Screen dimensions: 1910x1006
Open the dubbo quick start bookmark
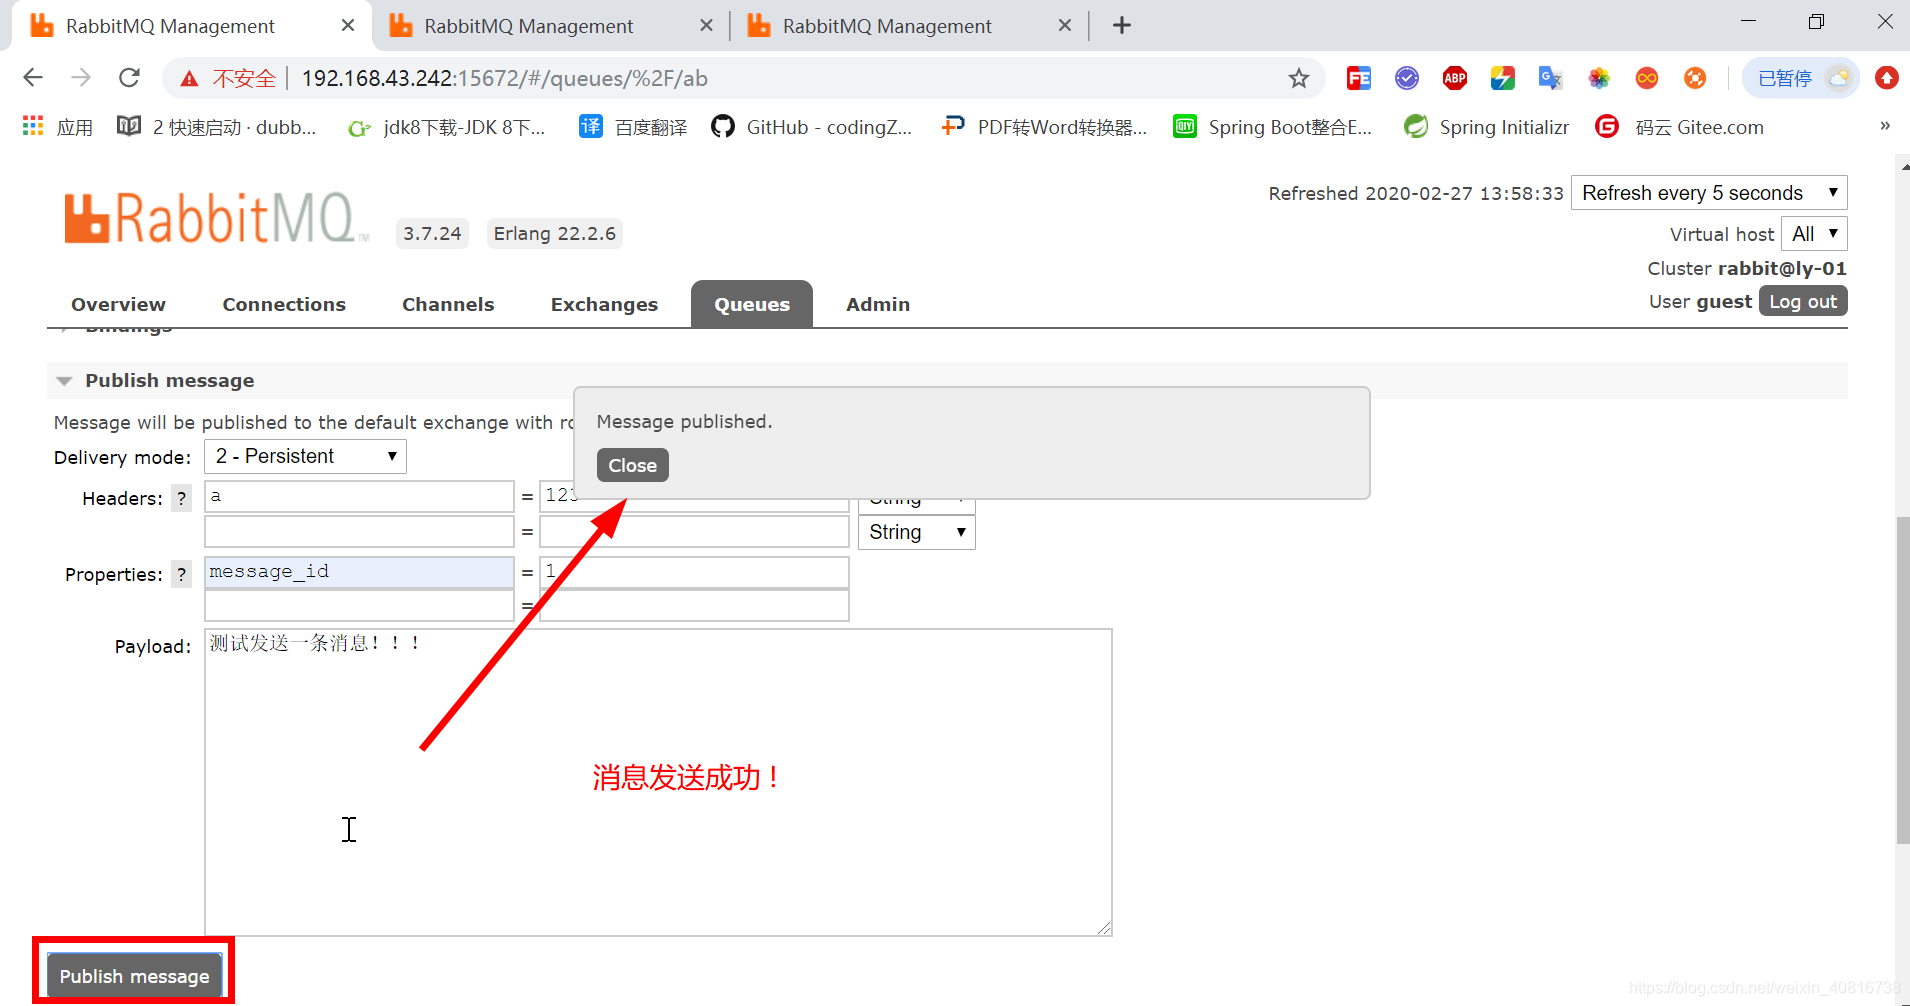(x=217, y=127)
